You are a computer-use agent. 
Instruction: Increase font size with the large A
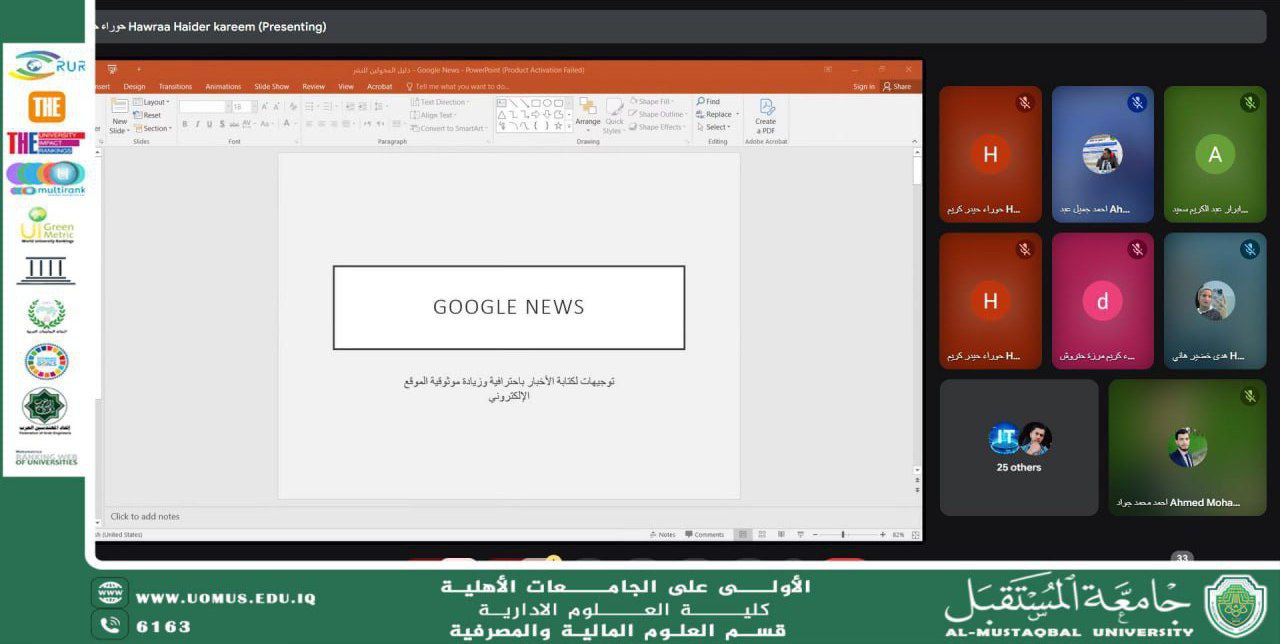click(264, 106)
